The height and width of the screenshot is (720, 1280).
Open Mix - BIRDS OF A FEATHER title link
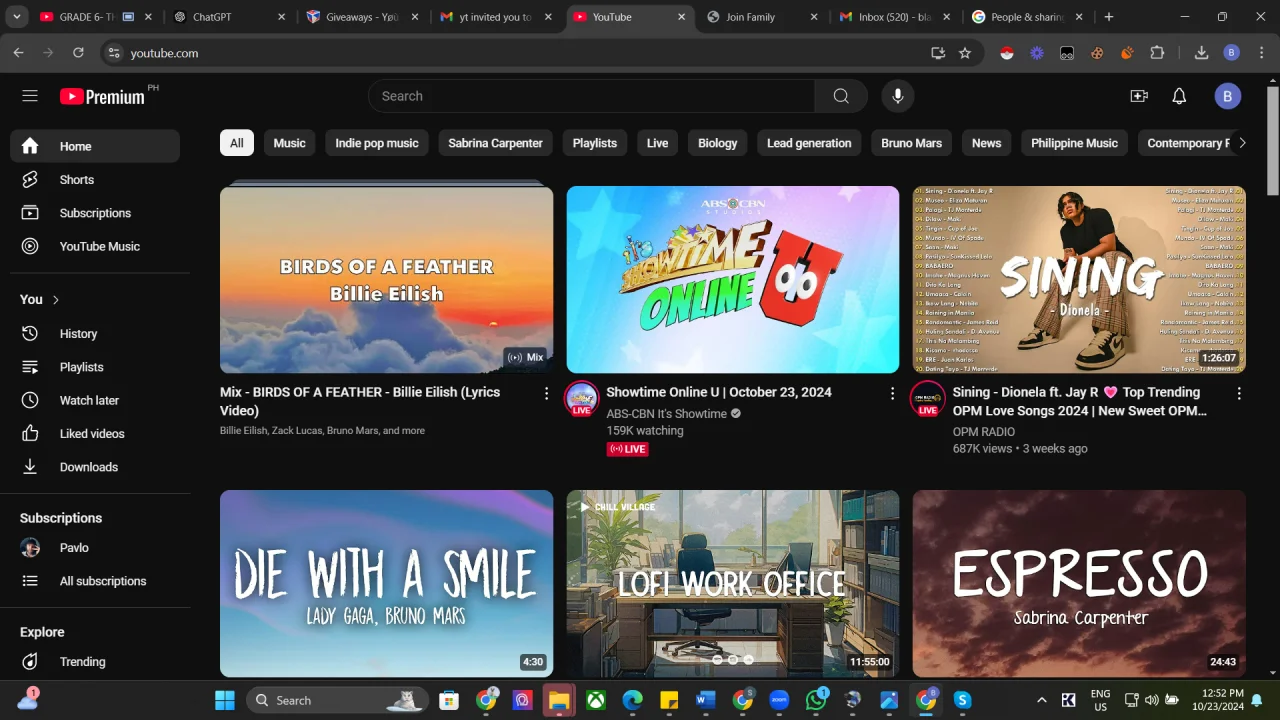coord(360,401)
